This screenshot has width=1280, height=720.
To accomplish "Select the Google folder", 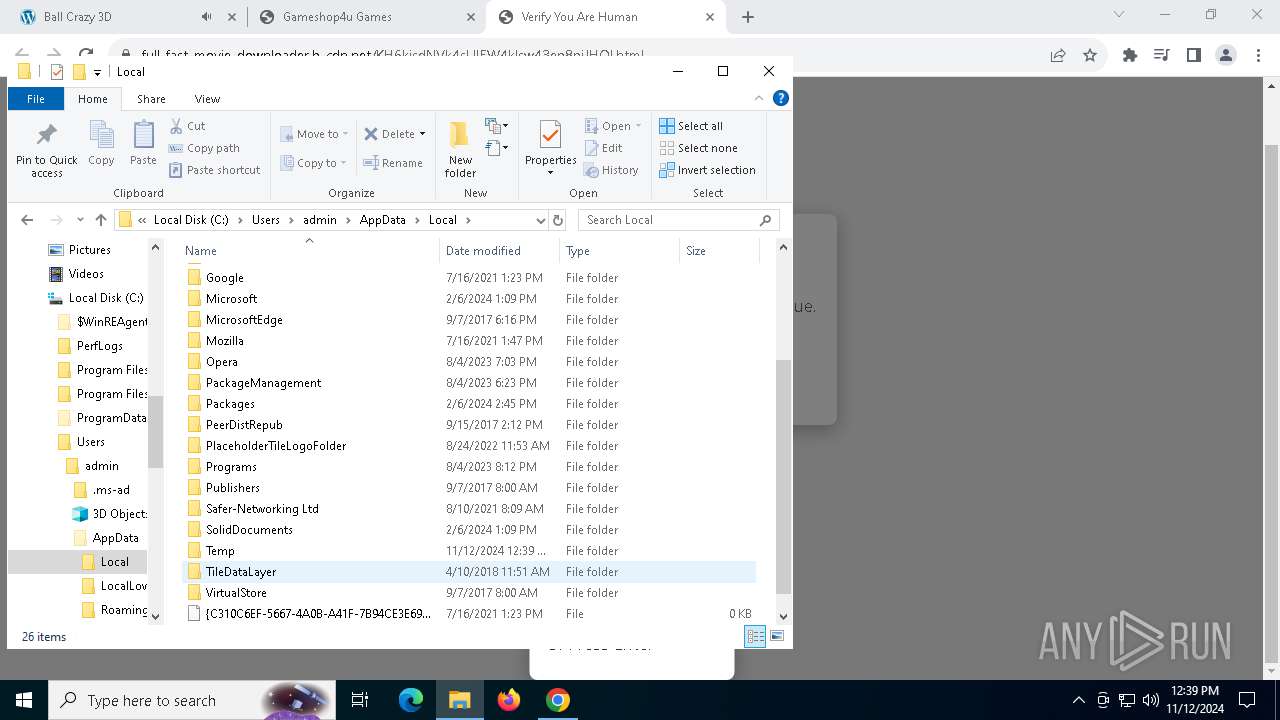I will point(225,278).
